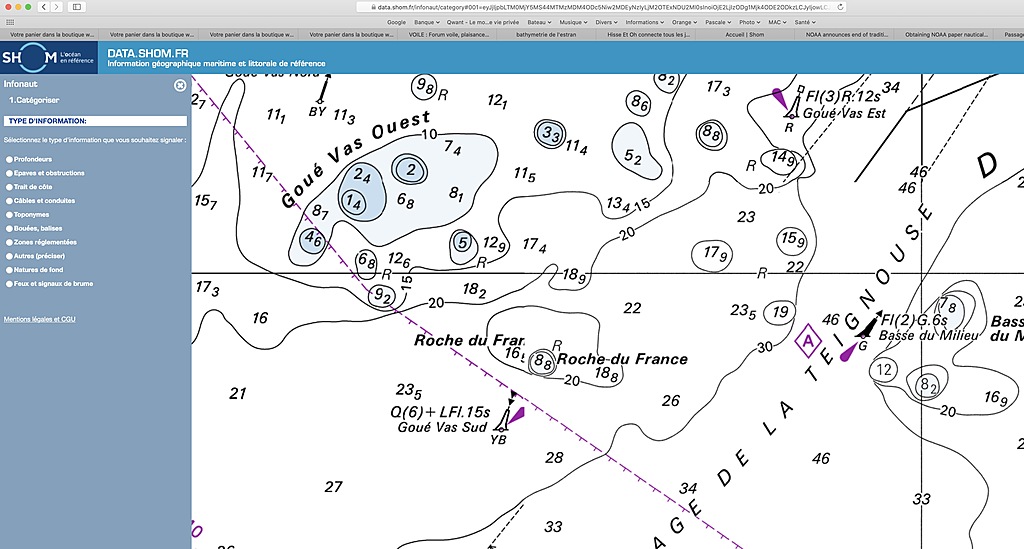This screenshot has width=1024, height=549.
Task: Click the Goué Vas Est buoy symbol
Action: click(793, 104)
